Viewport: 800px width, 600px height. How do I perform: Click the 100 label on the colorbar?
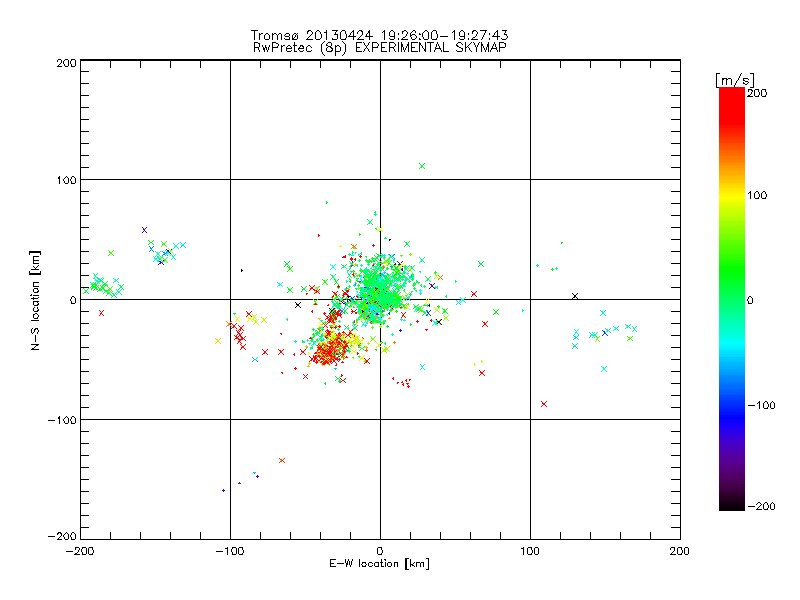click(x=757, y=195)
